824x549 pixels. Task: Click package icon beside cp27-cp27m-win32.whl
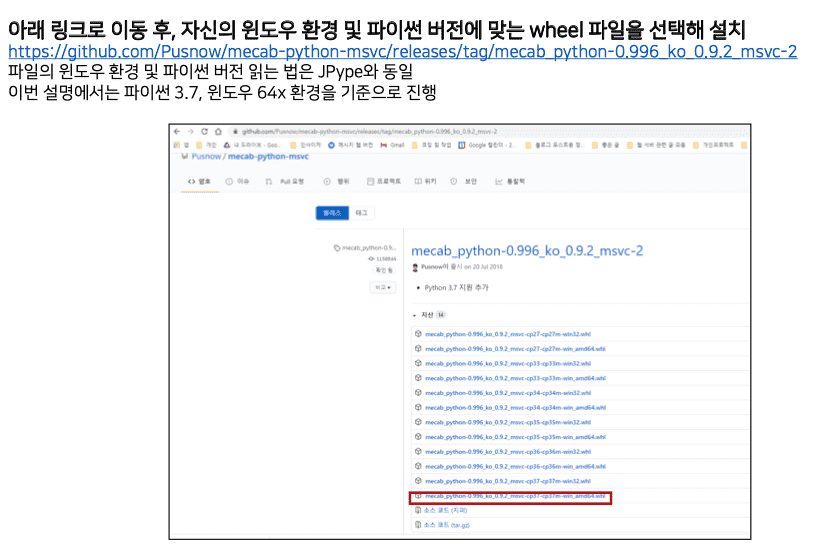click(x=418, y=334)
